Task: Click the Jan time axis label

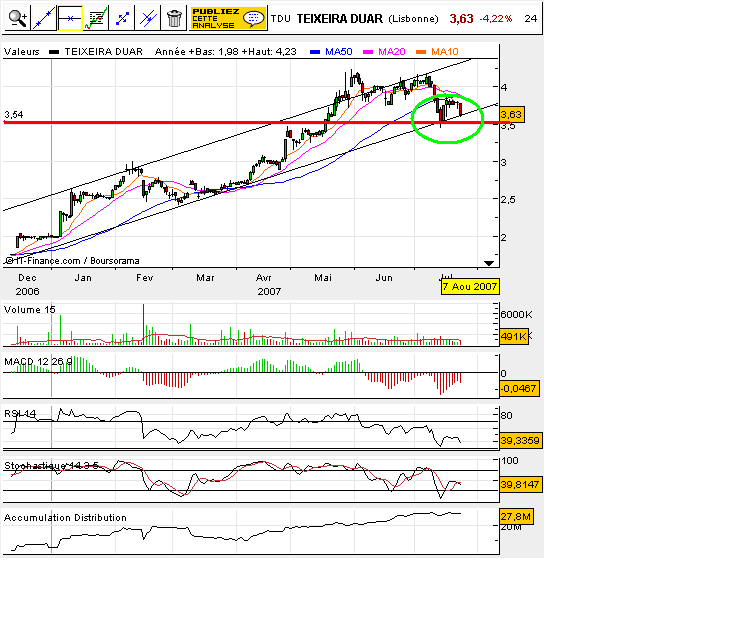Action: click(83, 278)
